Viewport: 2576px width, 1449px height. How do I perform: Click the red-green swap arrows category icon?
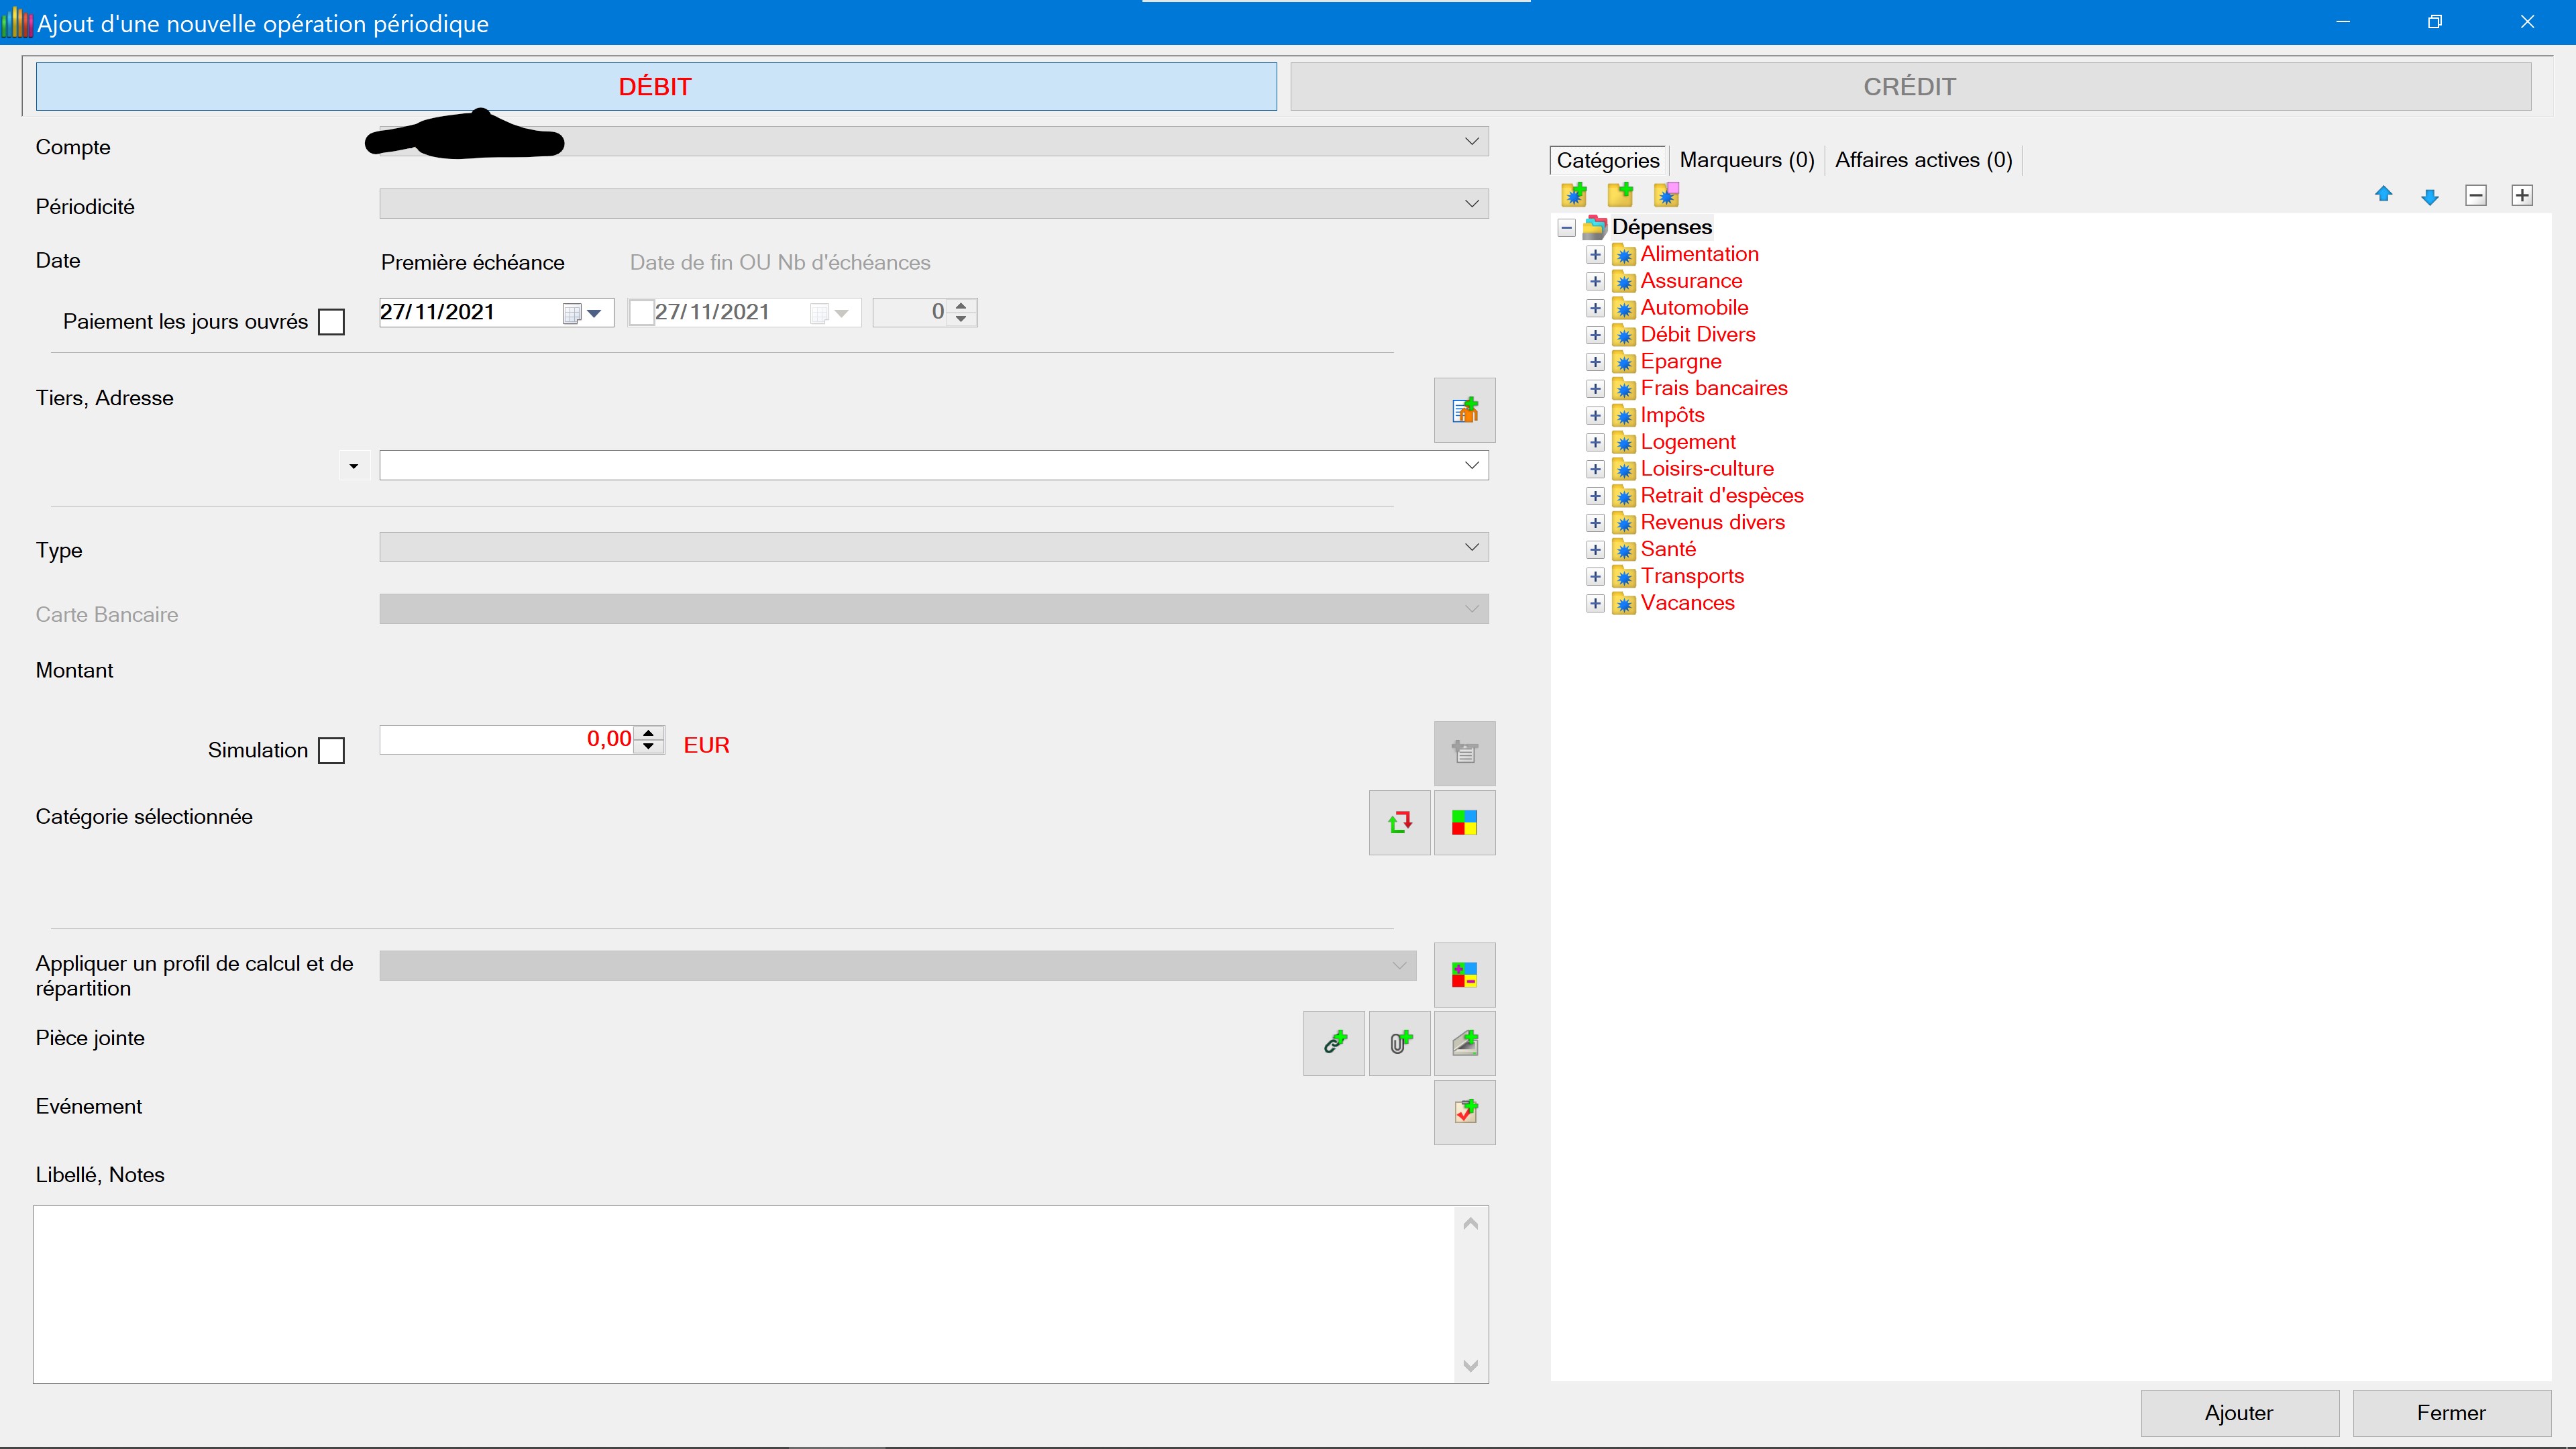[1400, 823]
